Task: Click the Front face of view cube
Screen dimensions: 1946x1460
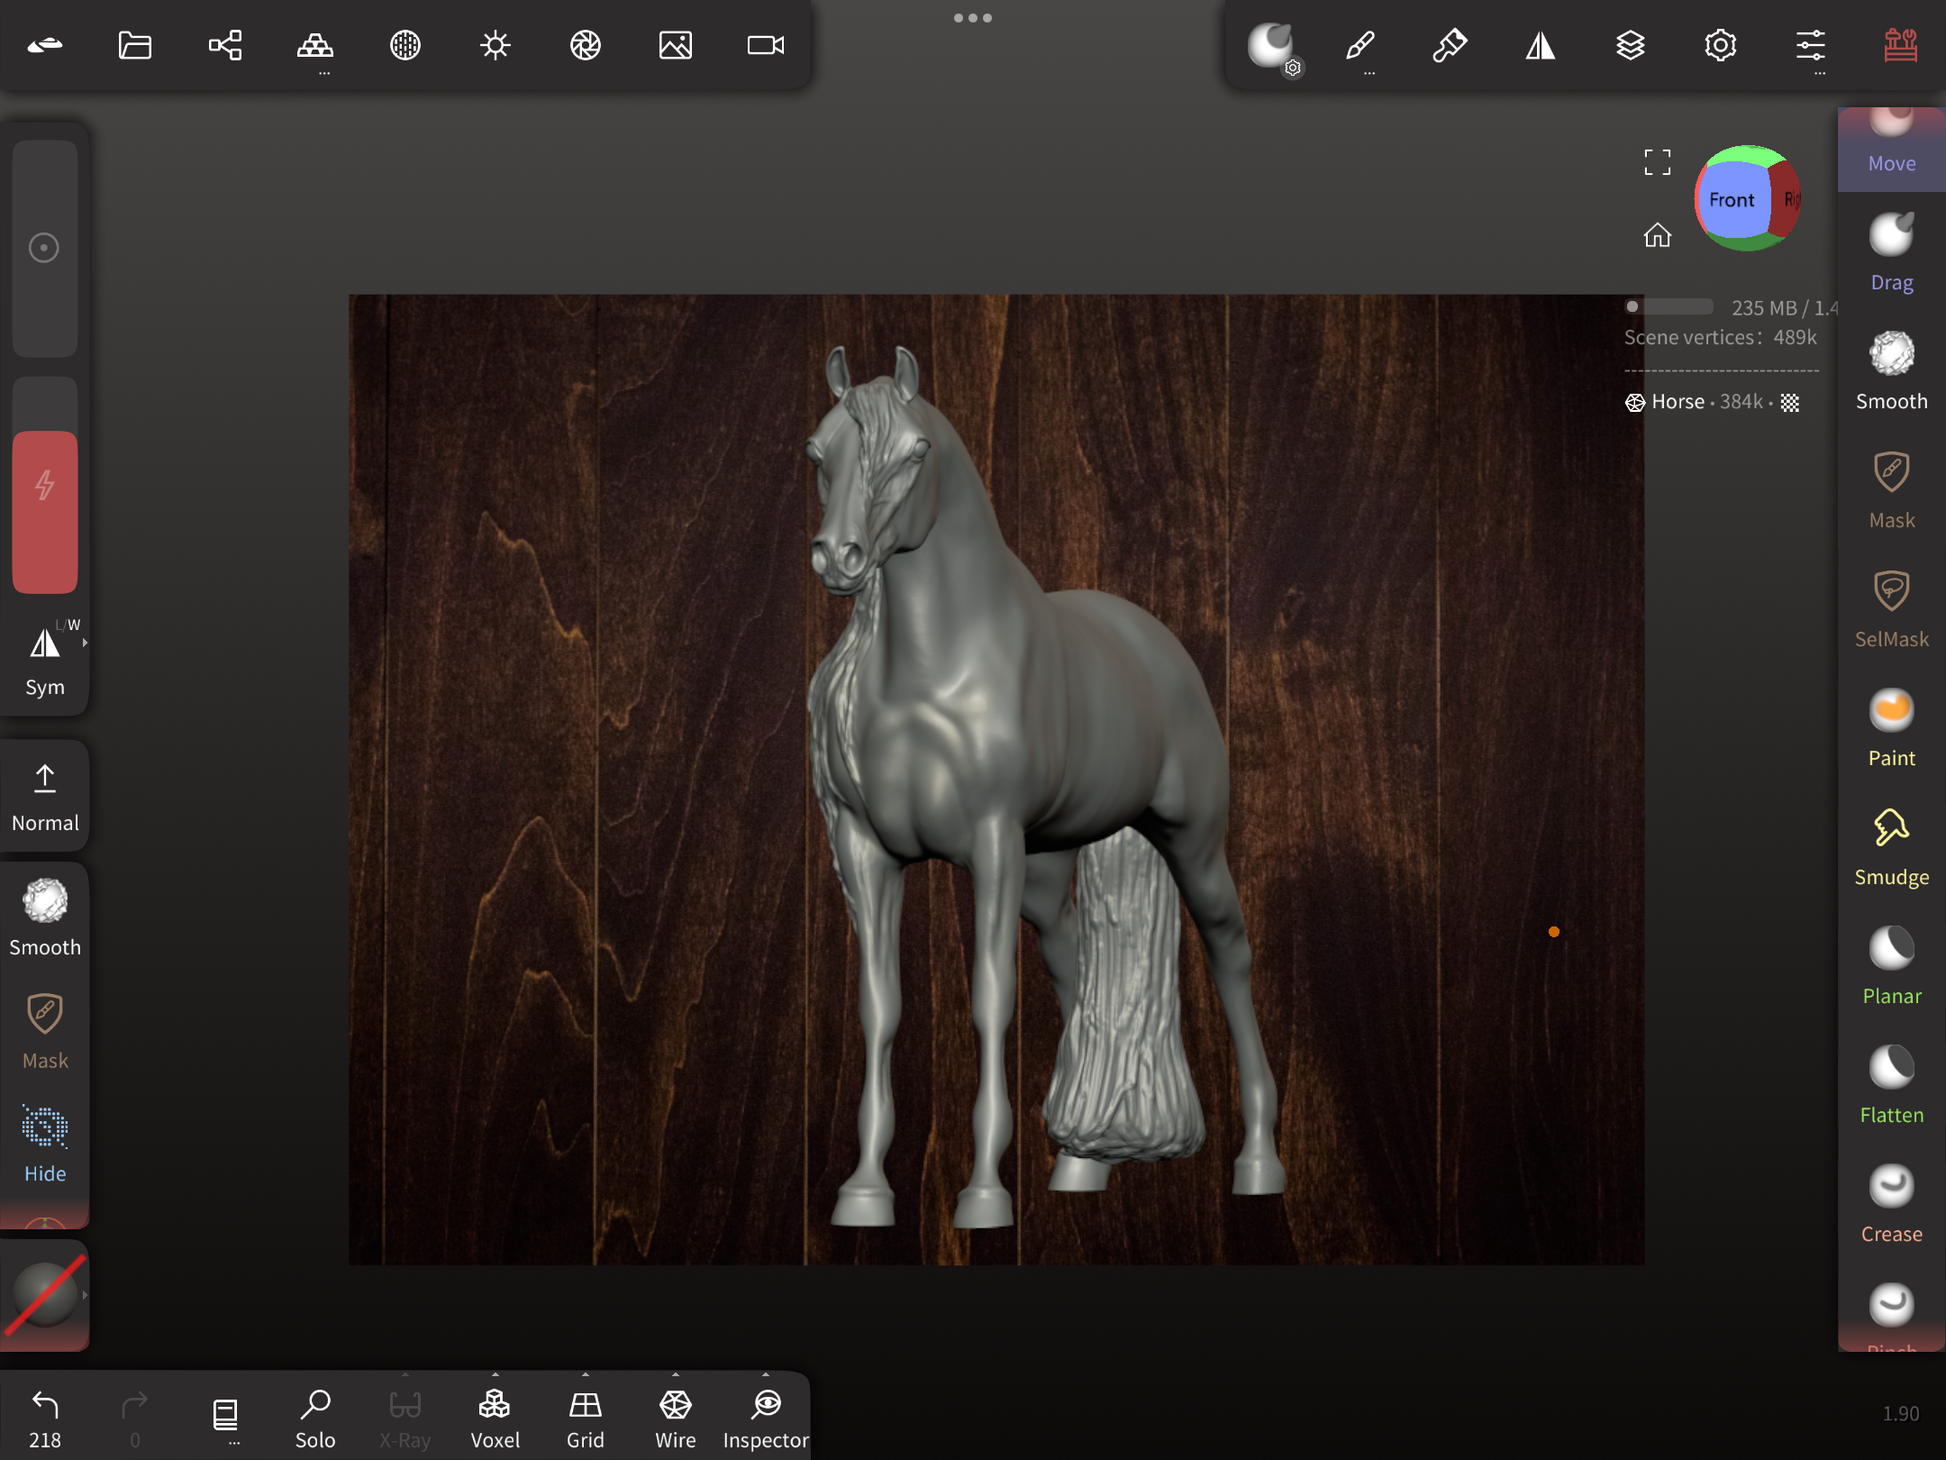Action: coord(1731,200)
